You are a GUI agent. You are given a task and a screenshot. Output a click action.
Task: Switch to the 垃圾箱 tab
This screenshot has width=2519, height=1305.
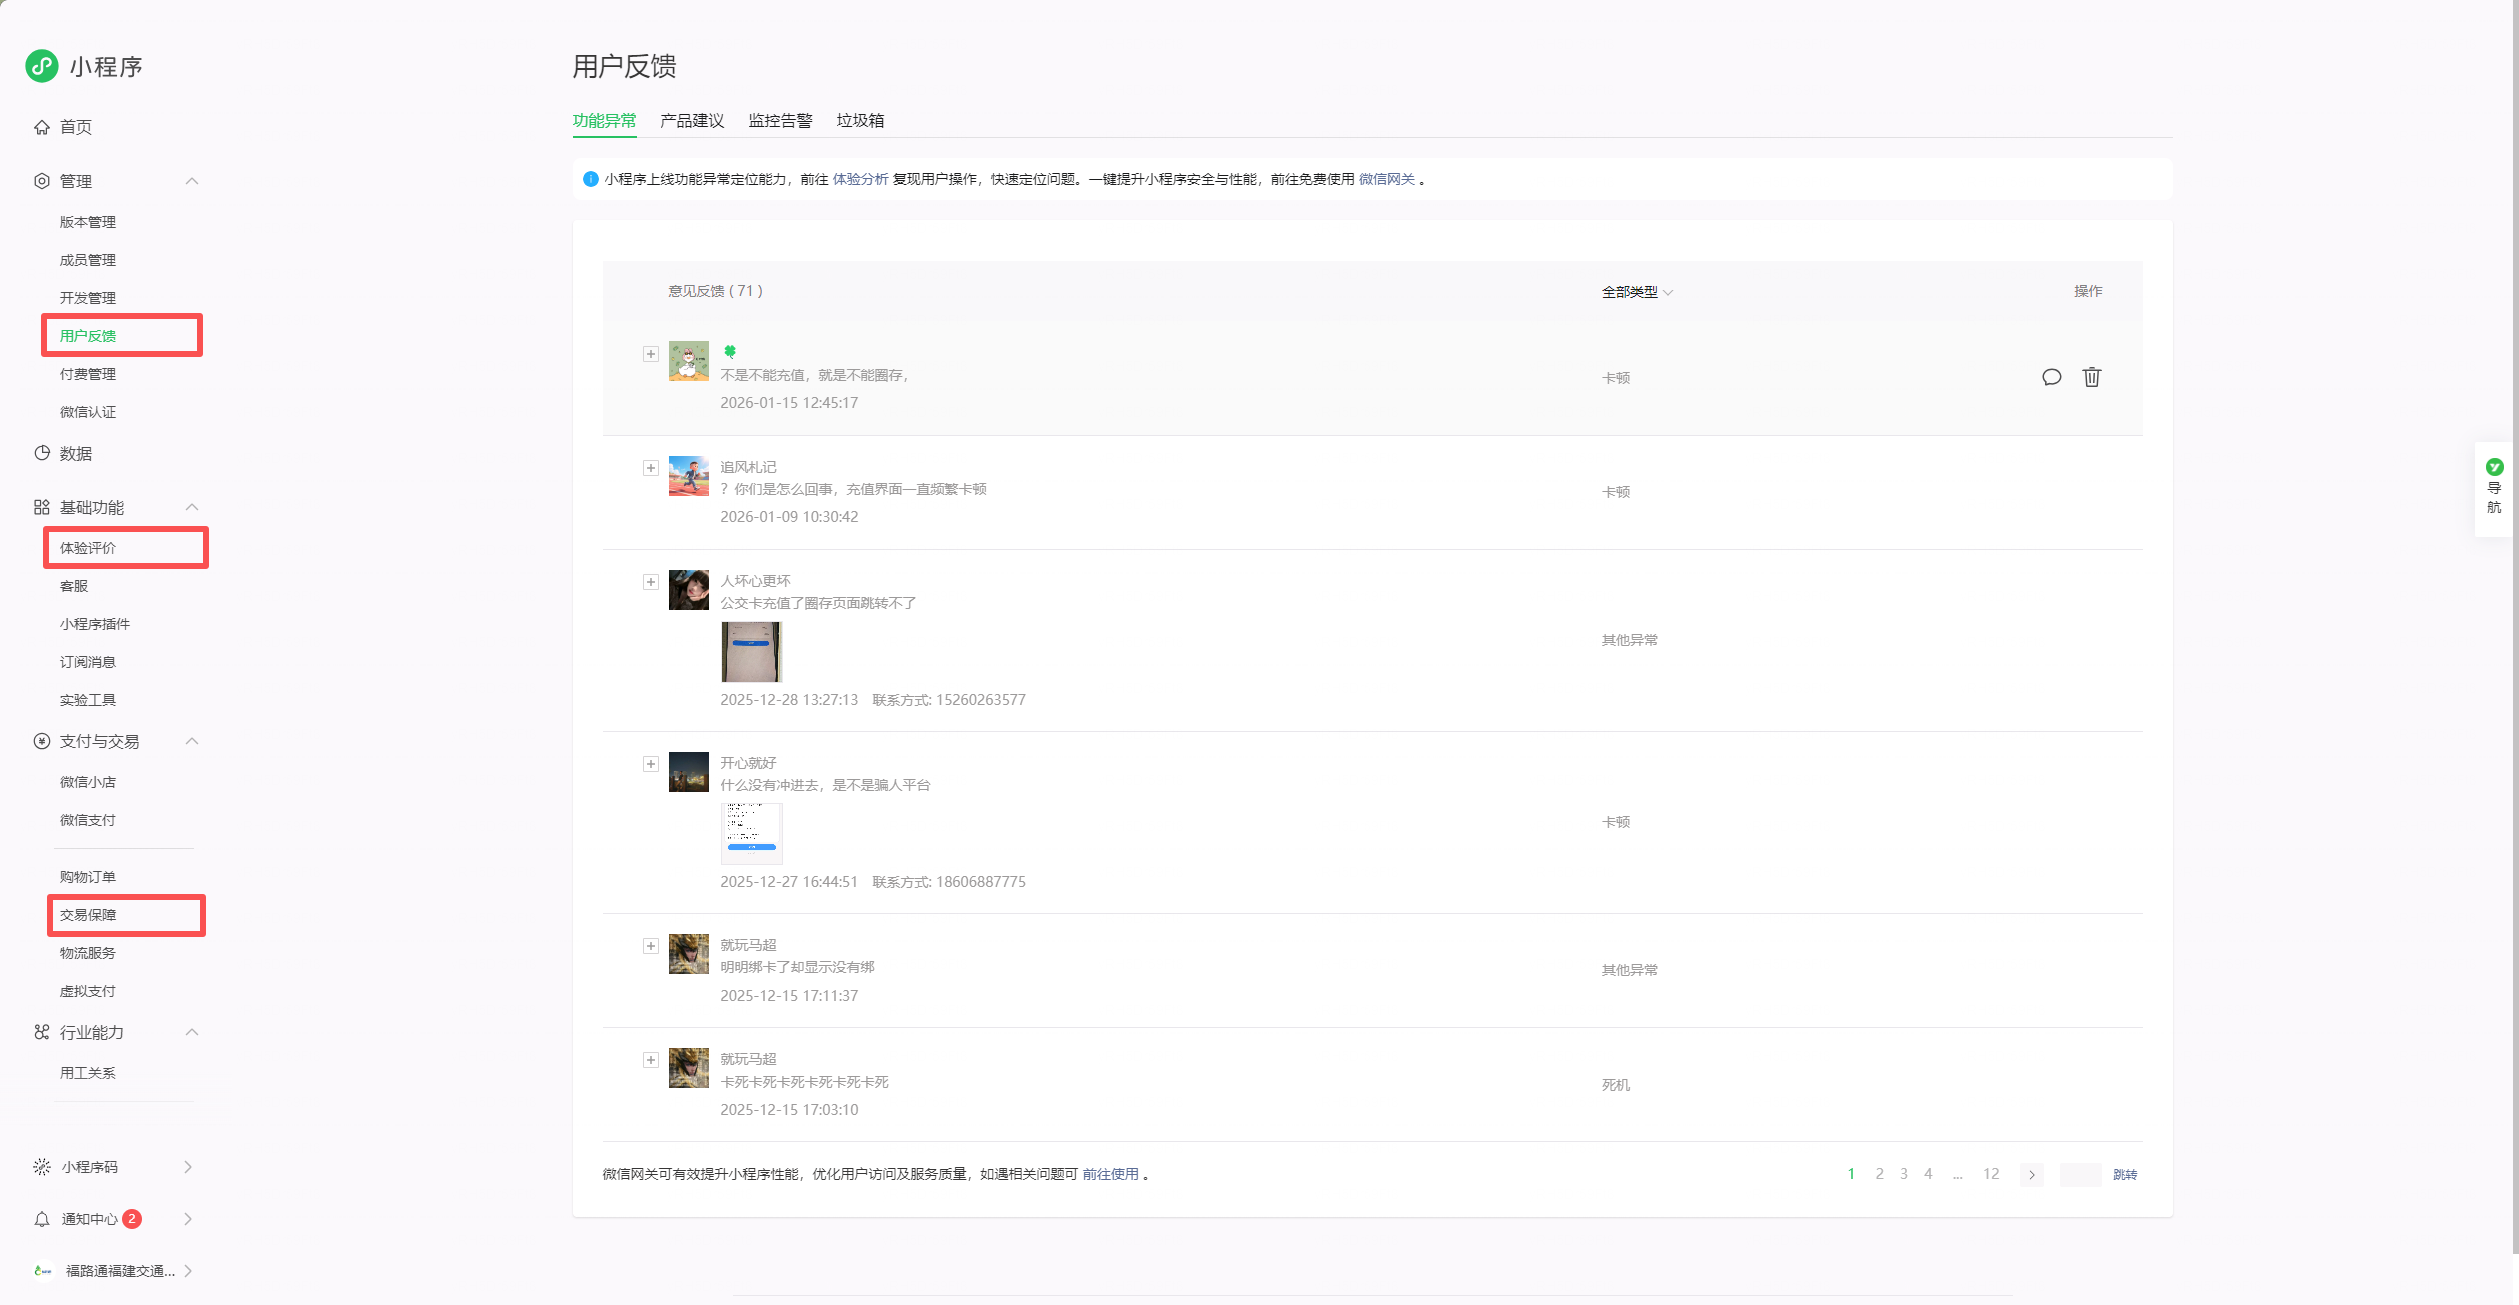[860, 121]
